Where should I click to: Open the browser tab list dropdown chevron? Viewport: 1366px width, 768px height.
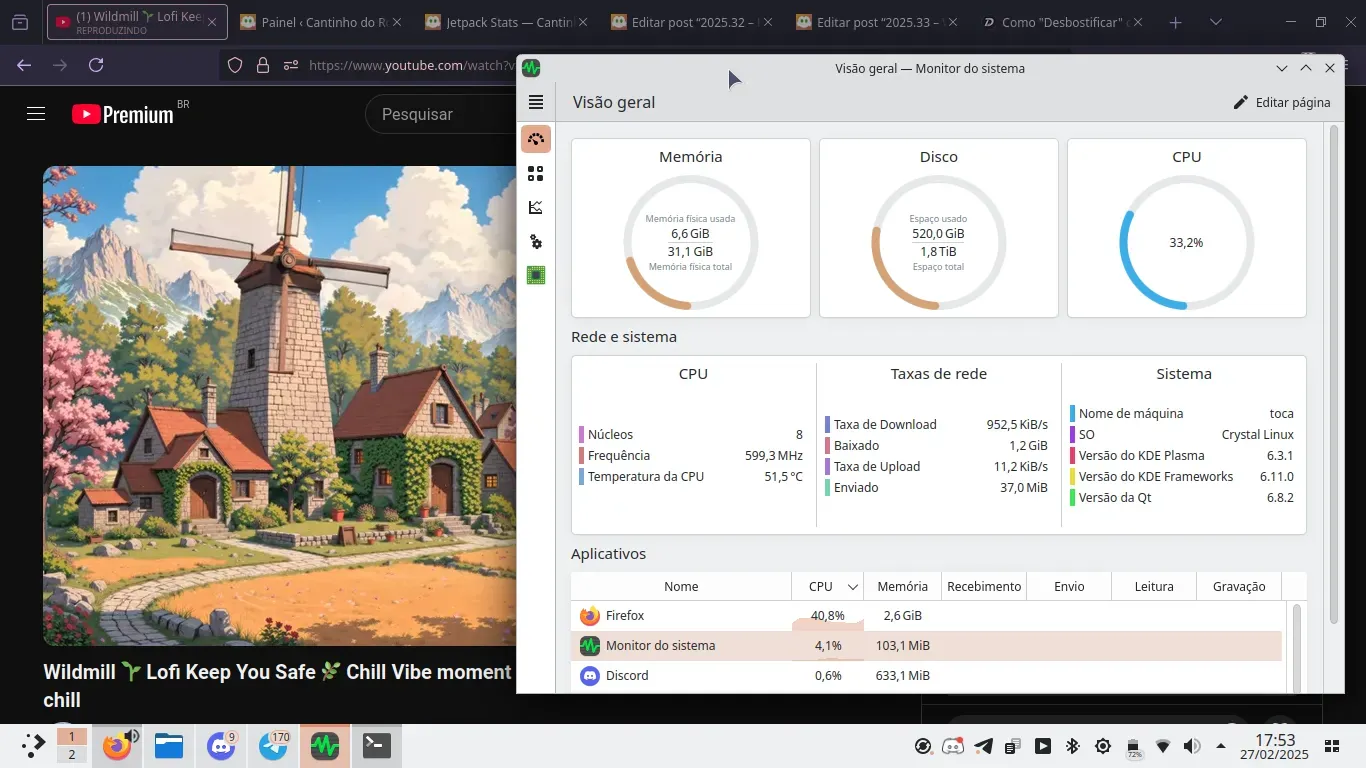tap(1216, 22)
